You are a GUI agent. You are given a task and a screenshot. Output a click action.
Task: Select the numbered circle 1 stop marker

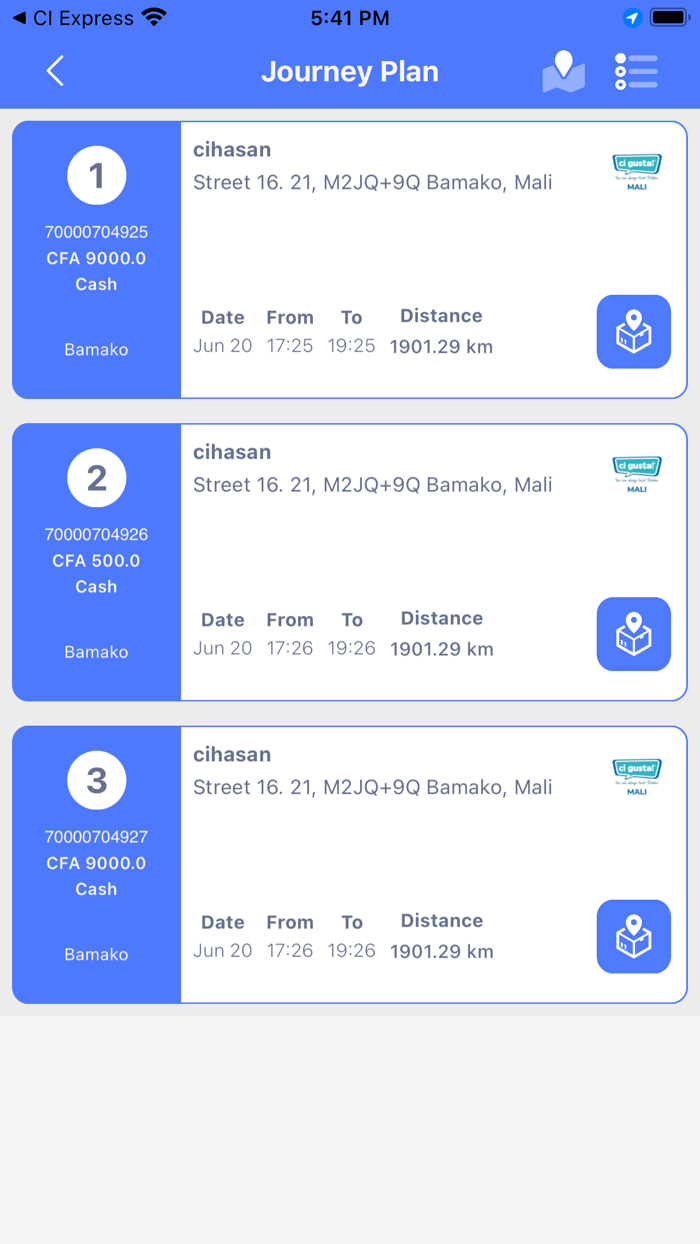(x=96, y=175)
